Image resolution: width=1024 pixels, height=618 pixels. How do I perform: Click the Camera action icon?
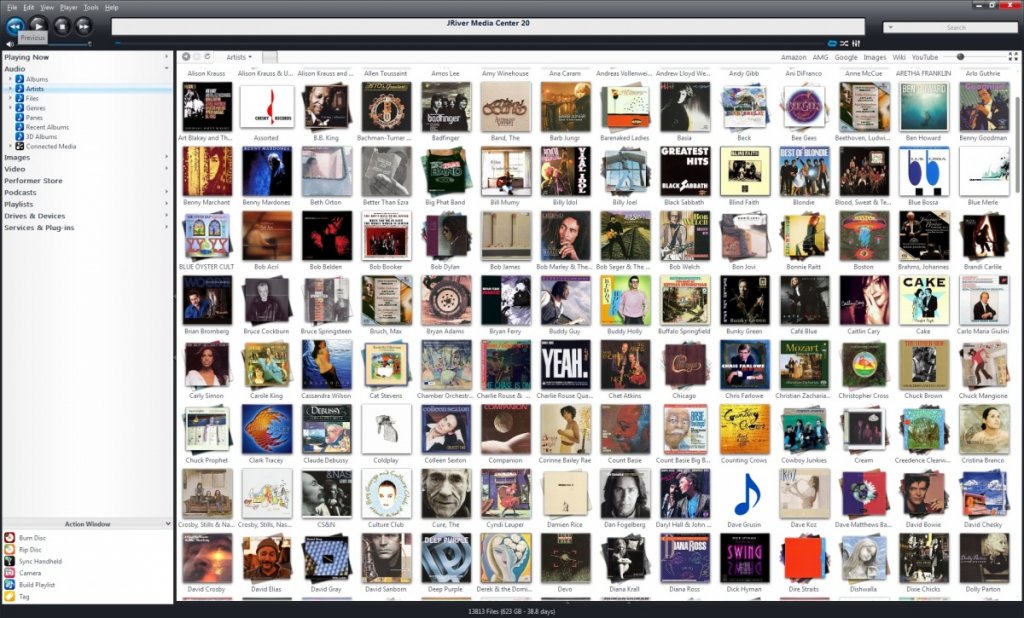pos(9,573)
